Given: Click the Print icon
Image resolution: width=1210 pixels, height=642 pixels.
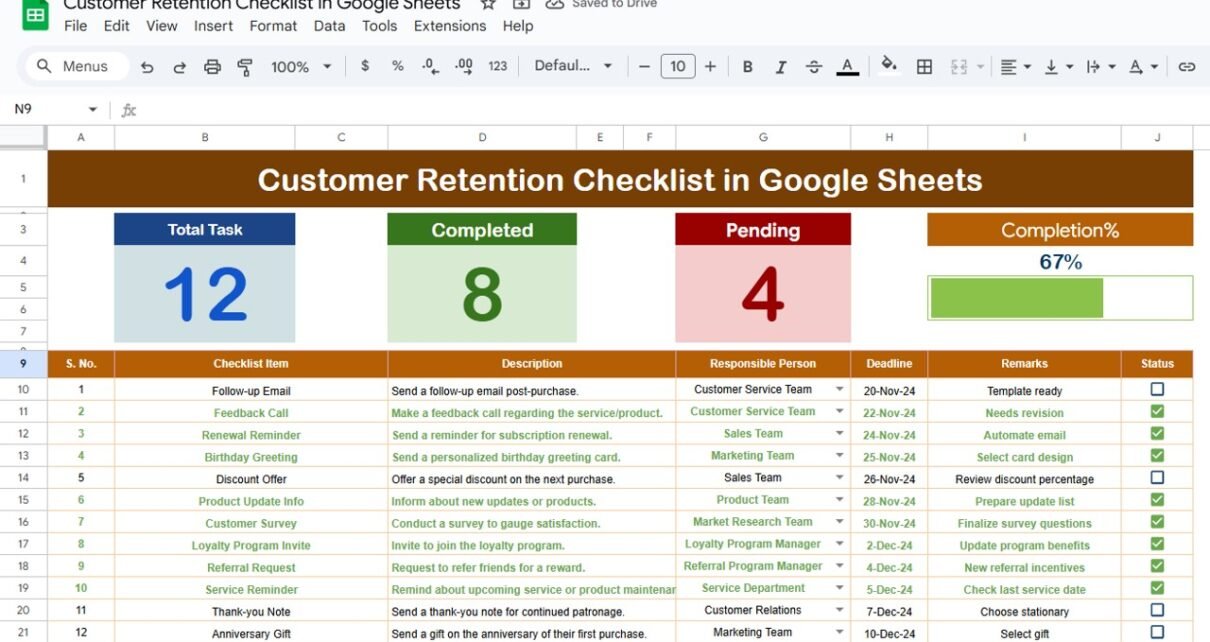Looking at the screenshot, I should coord(212,67).
